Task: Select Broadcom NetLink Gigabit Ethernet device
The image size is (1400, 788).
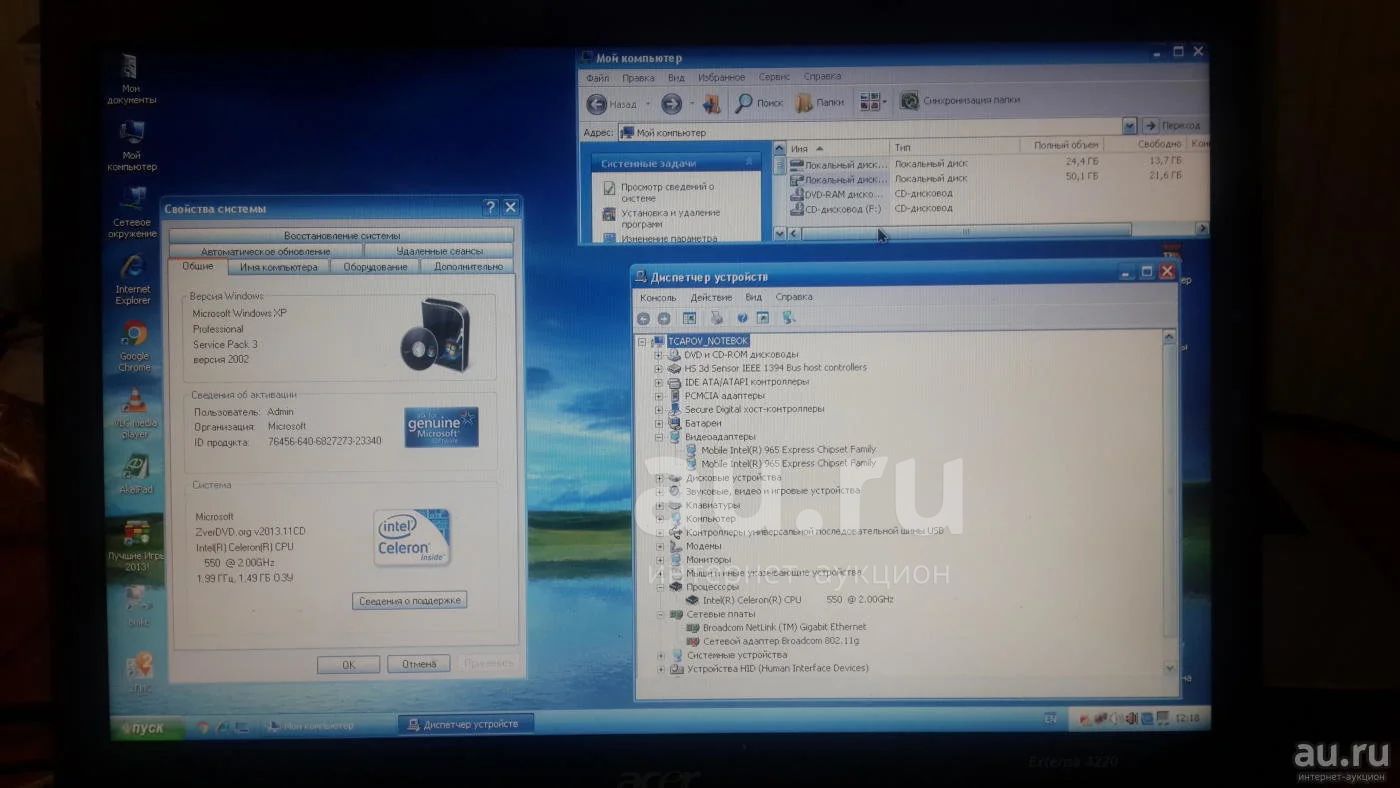Action: (775, 627)
